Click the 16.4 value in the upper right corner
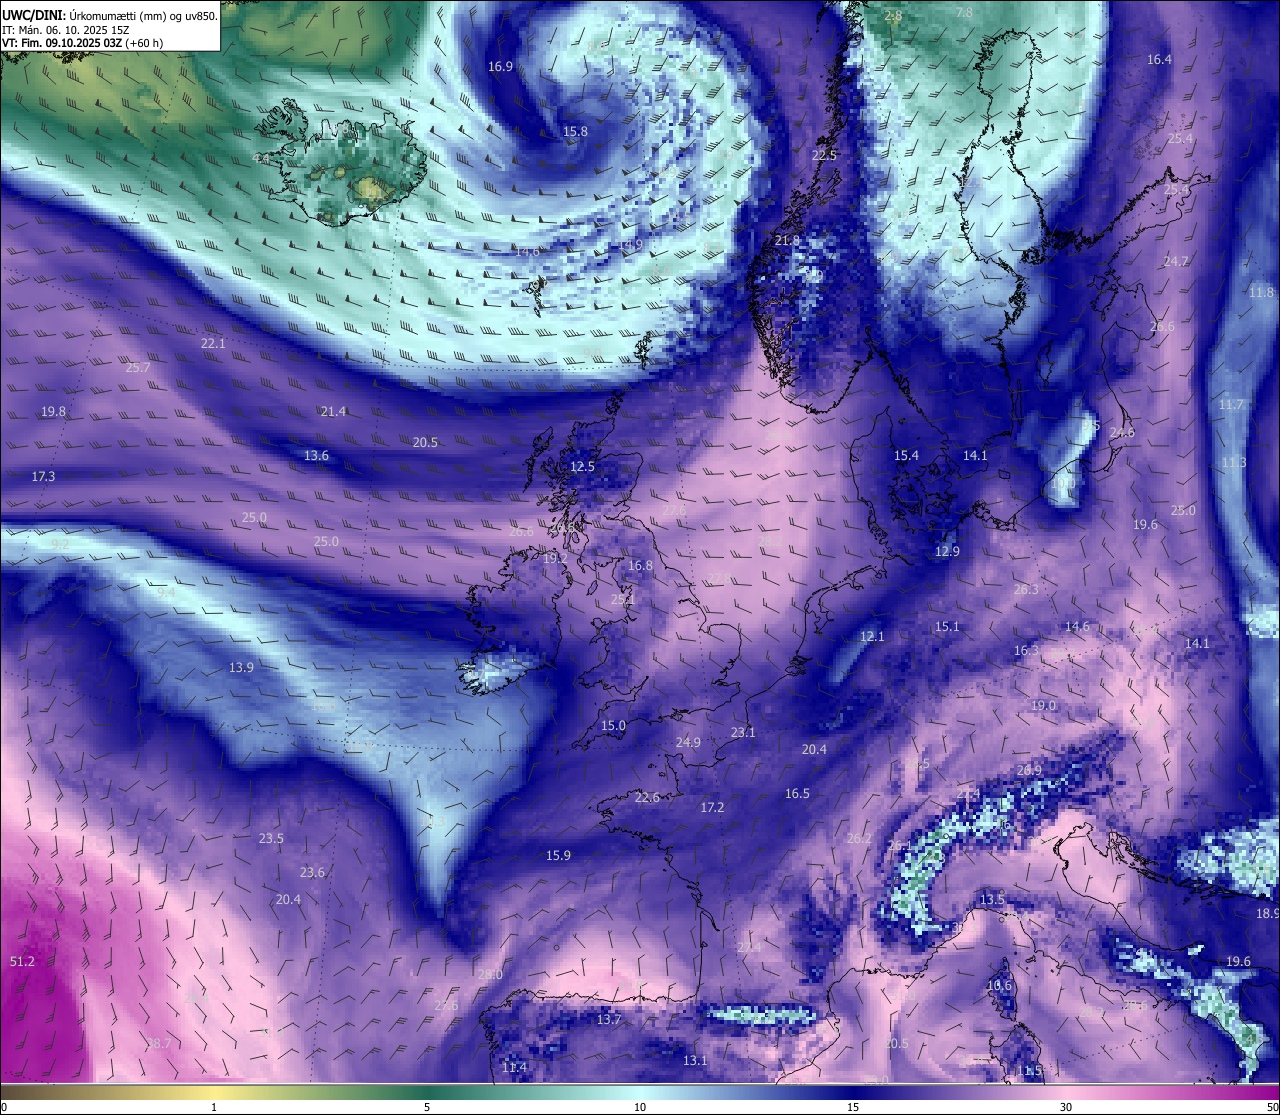Image resolution: width=1280 pixels, height=1115 pixels. tap(1159, 60)
